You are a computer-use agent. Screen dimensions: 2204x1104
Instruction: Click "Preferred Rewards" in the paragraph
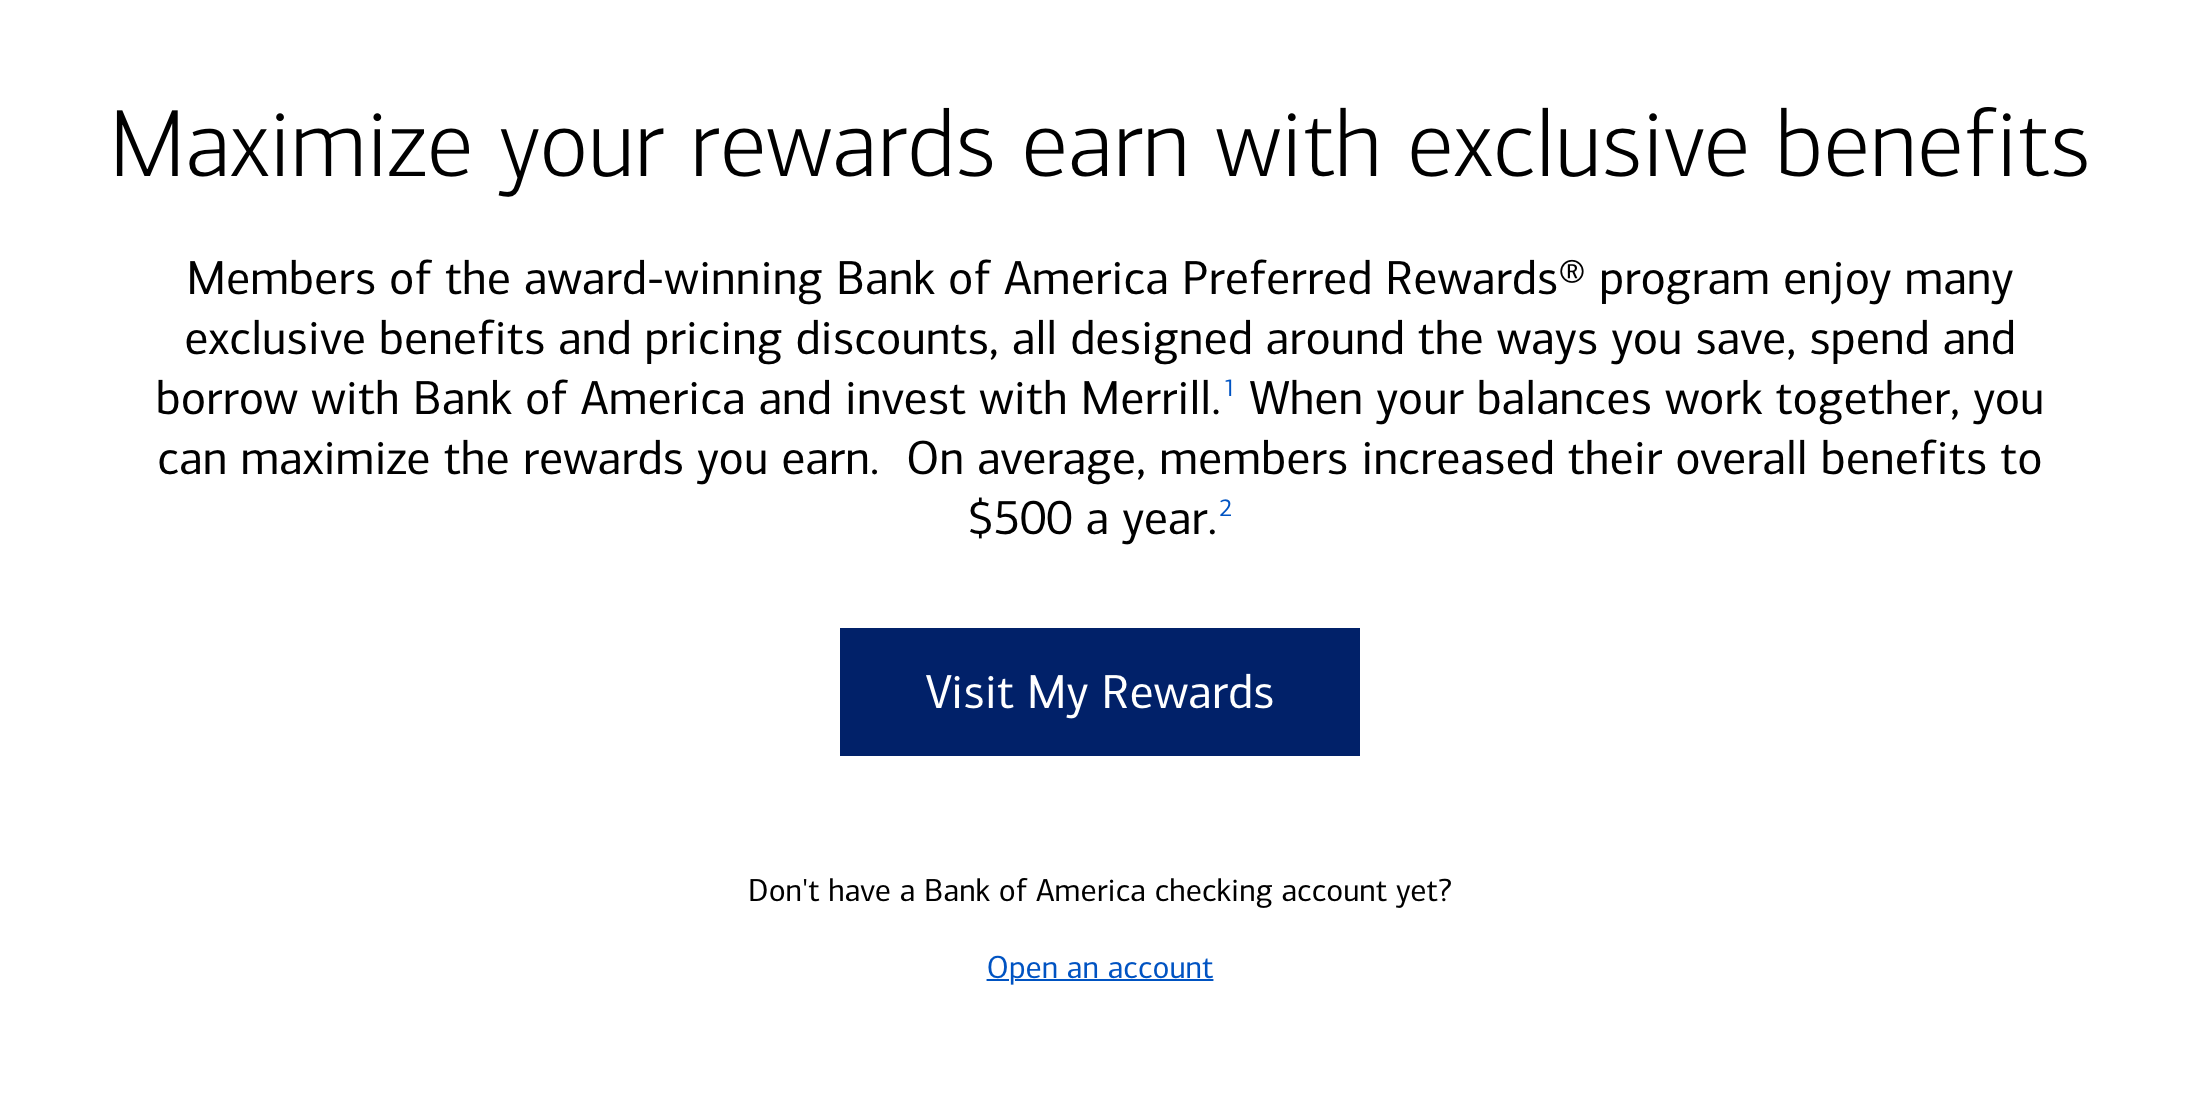[1370, 279]
